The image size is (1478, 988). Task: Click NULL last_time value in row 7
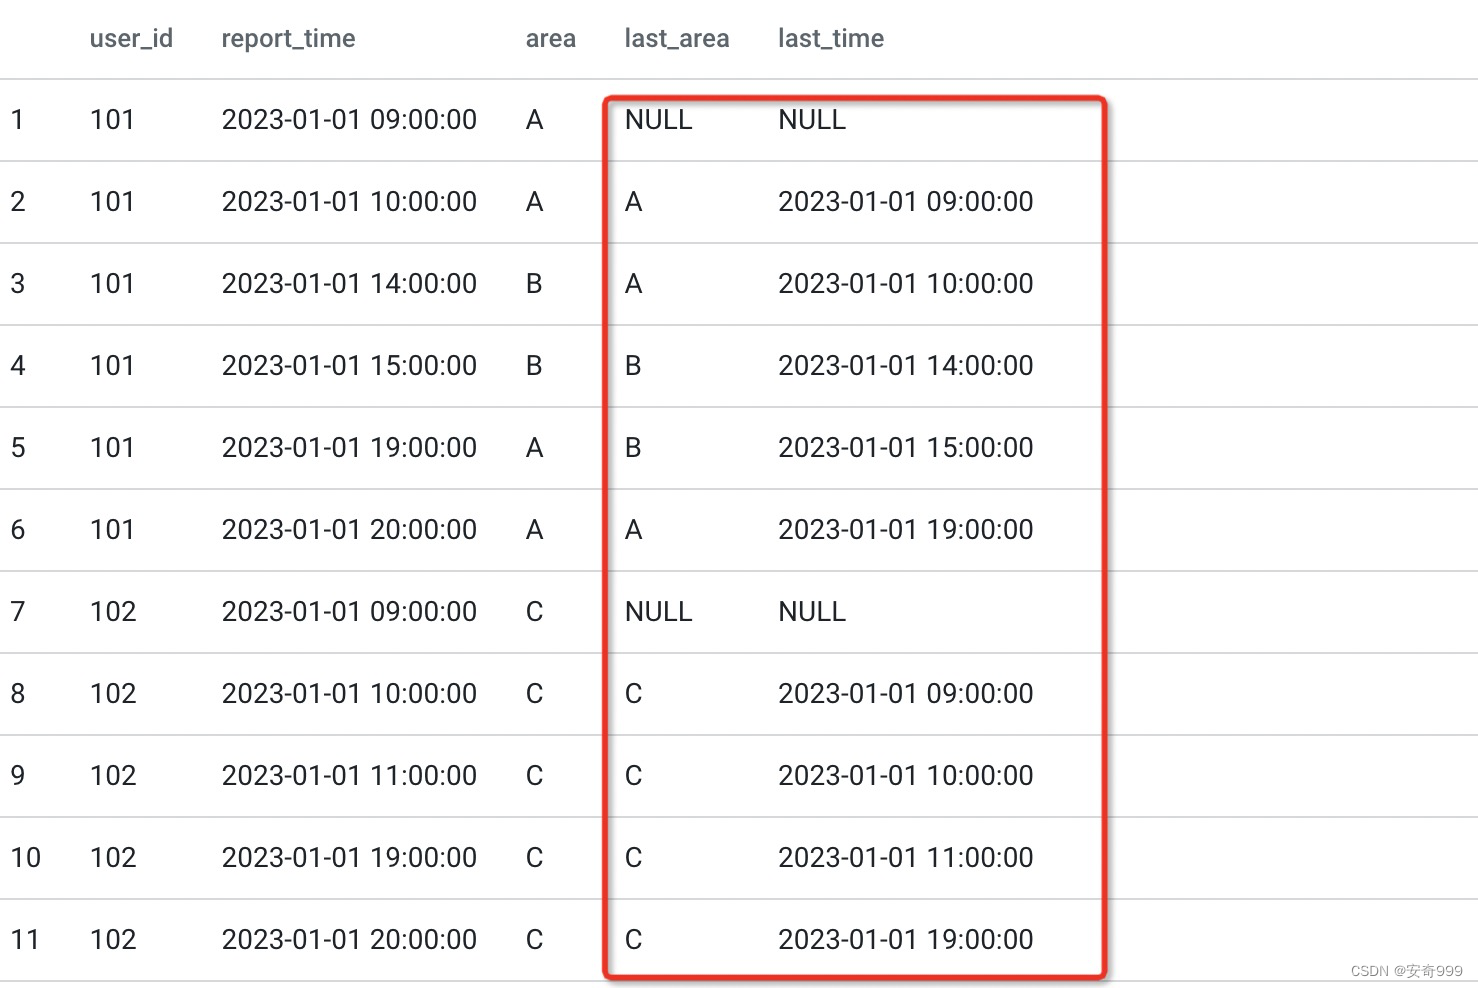(812, 612)
